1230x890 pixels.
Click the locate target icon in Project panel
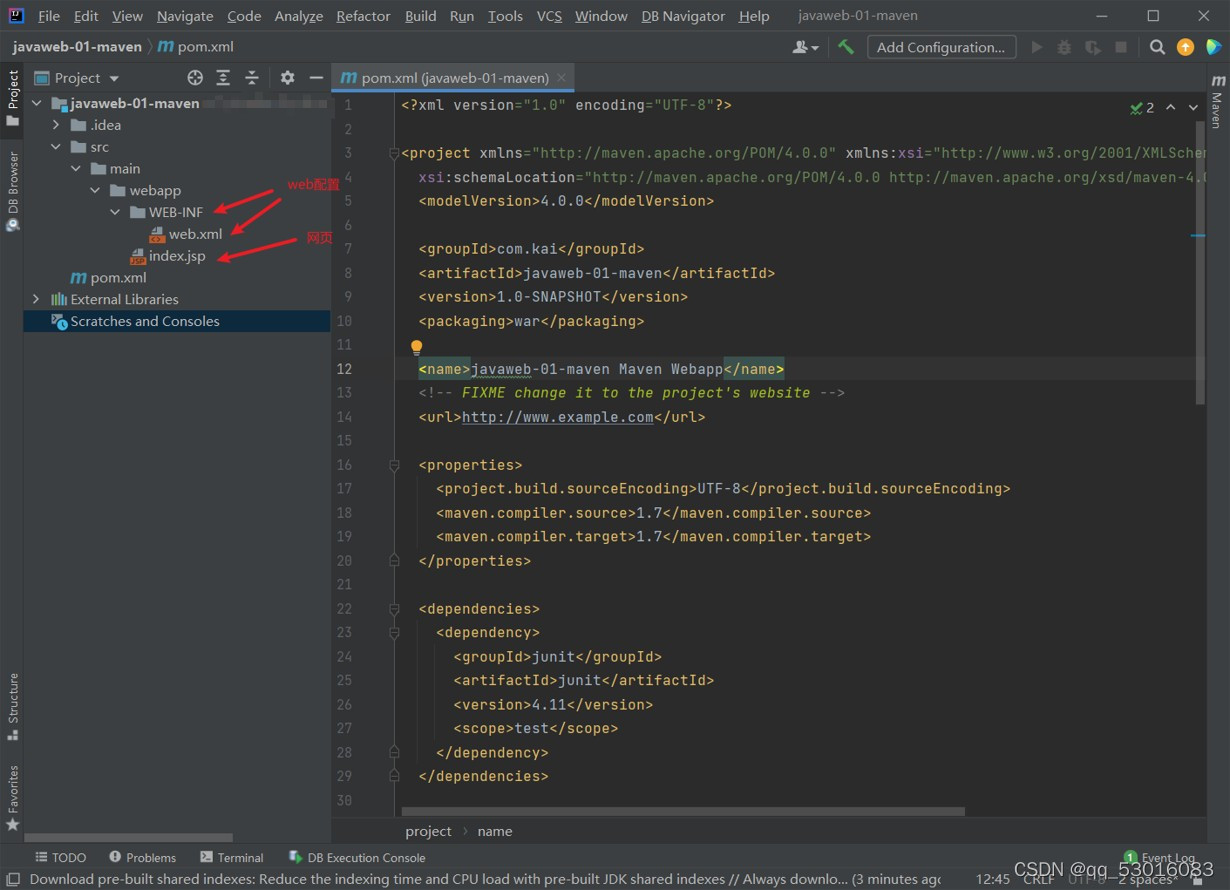[195, 77]
